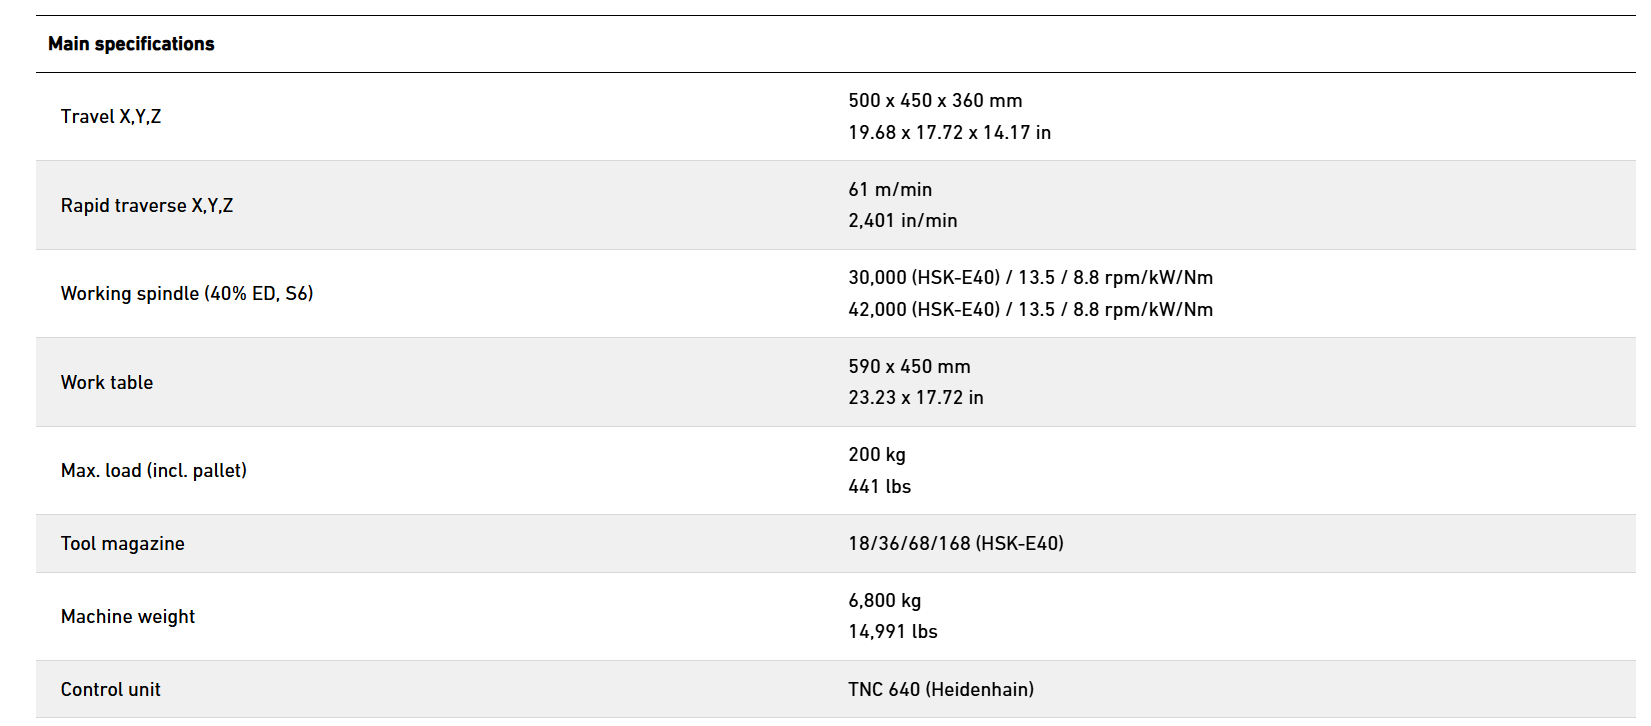
Task: Select the 23.23 x 17.72 in value
Action: coord(915,398)
